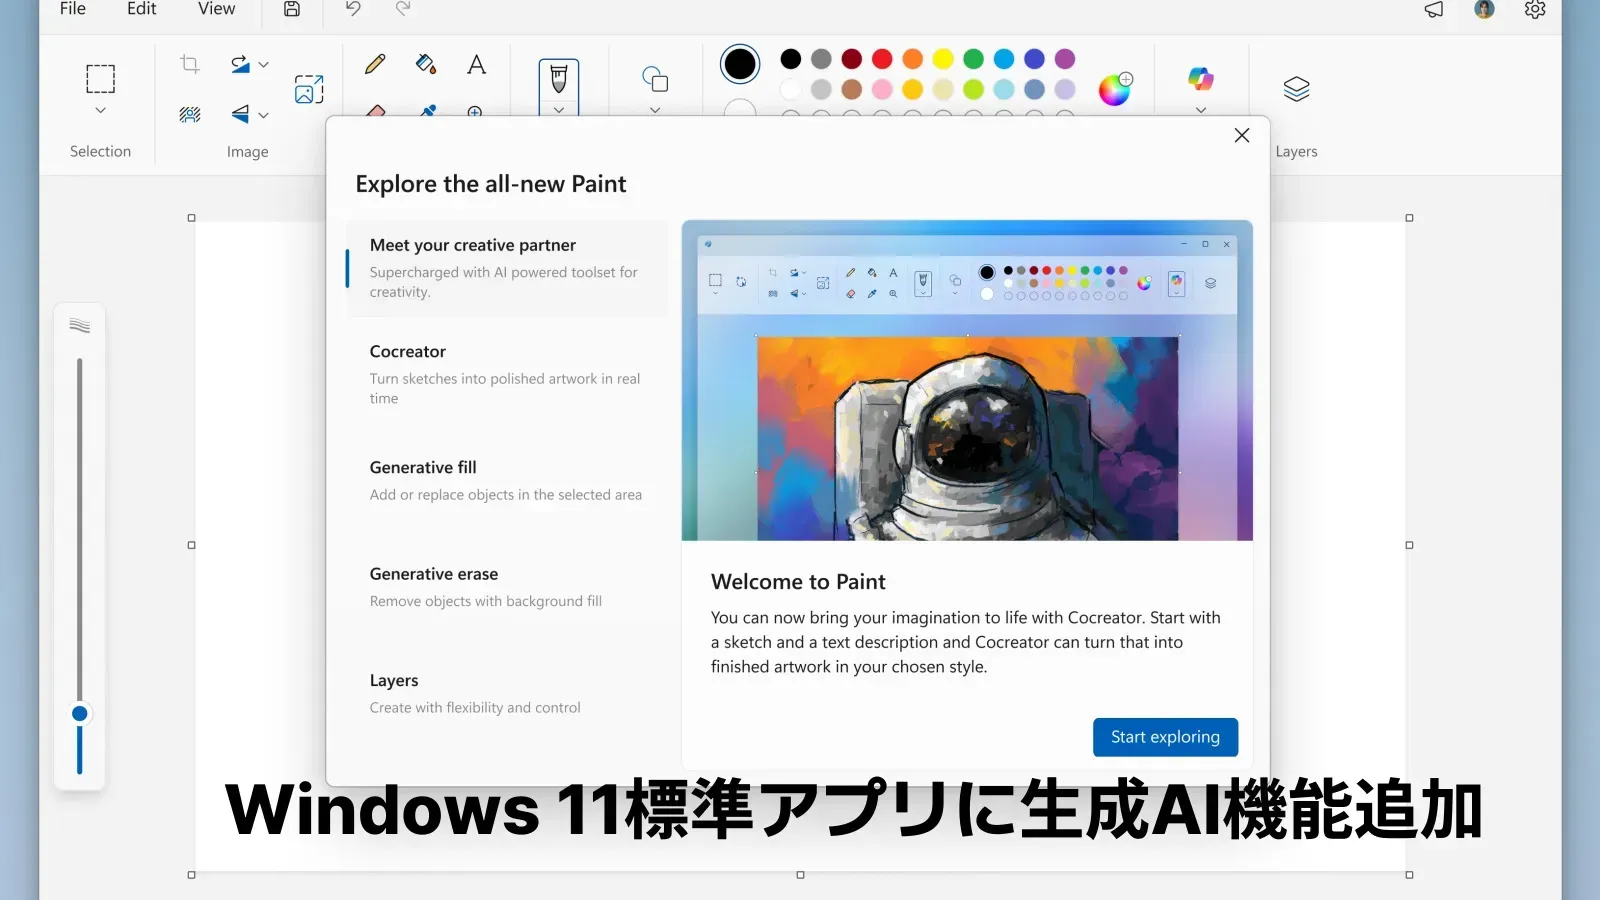
Task: Click the brush size slider handle
Action: (x=80, y=713)
